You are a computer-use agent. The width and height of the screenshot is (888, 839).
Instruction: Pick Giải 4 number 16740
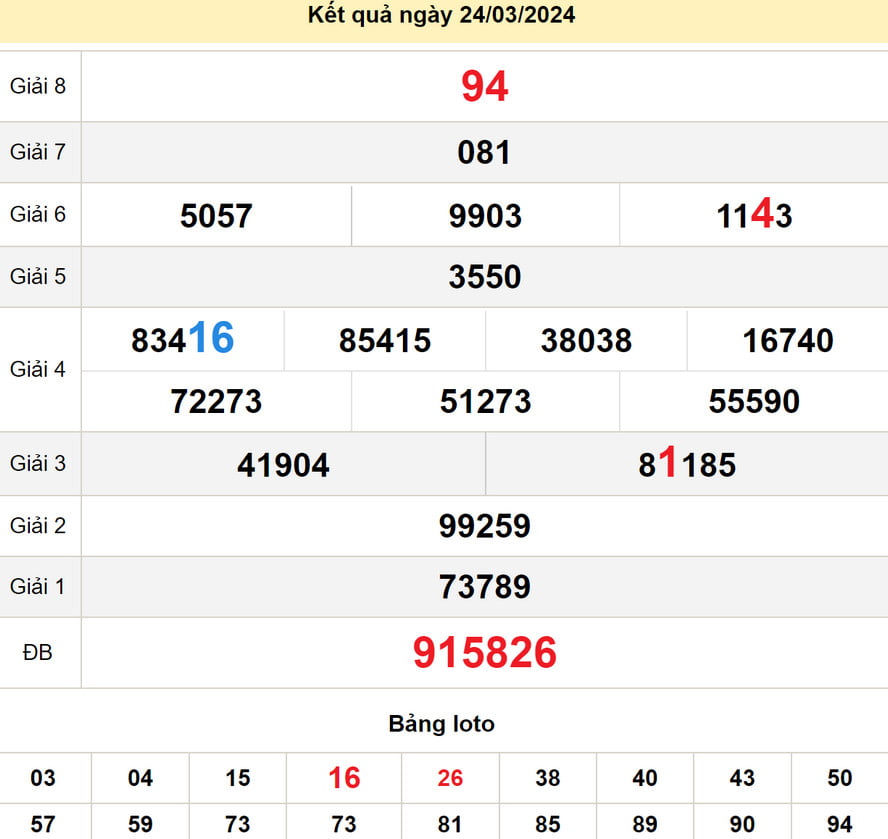click(x=788, y=341)
